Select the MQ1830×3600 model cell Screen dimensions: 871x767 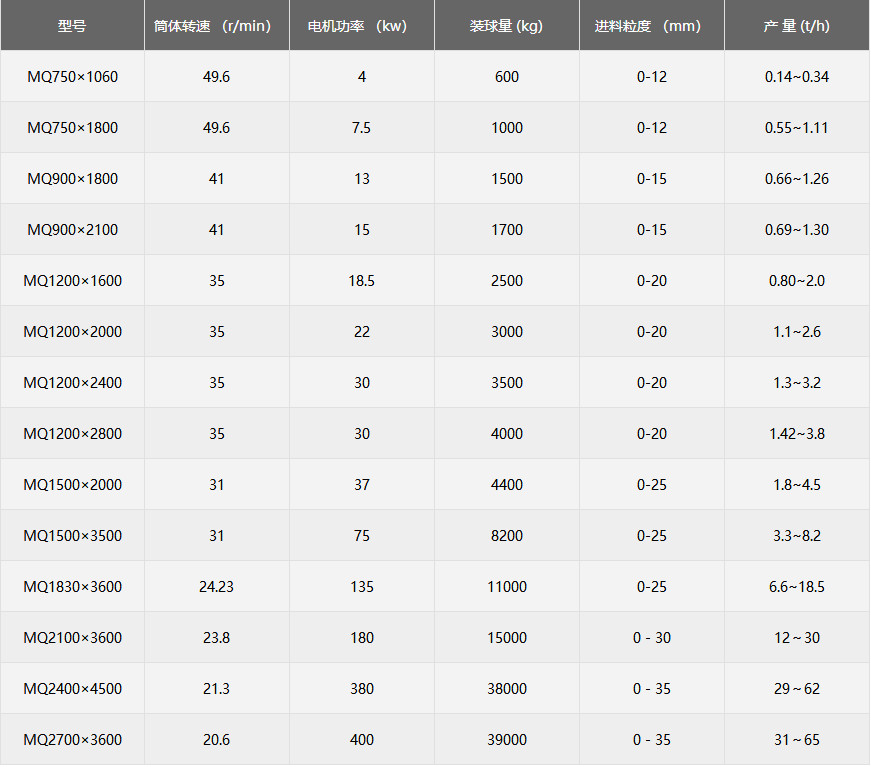72,587
